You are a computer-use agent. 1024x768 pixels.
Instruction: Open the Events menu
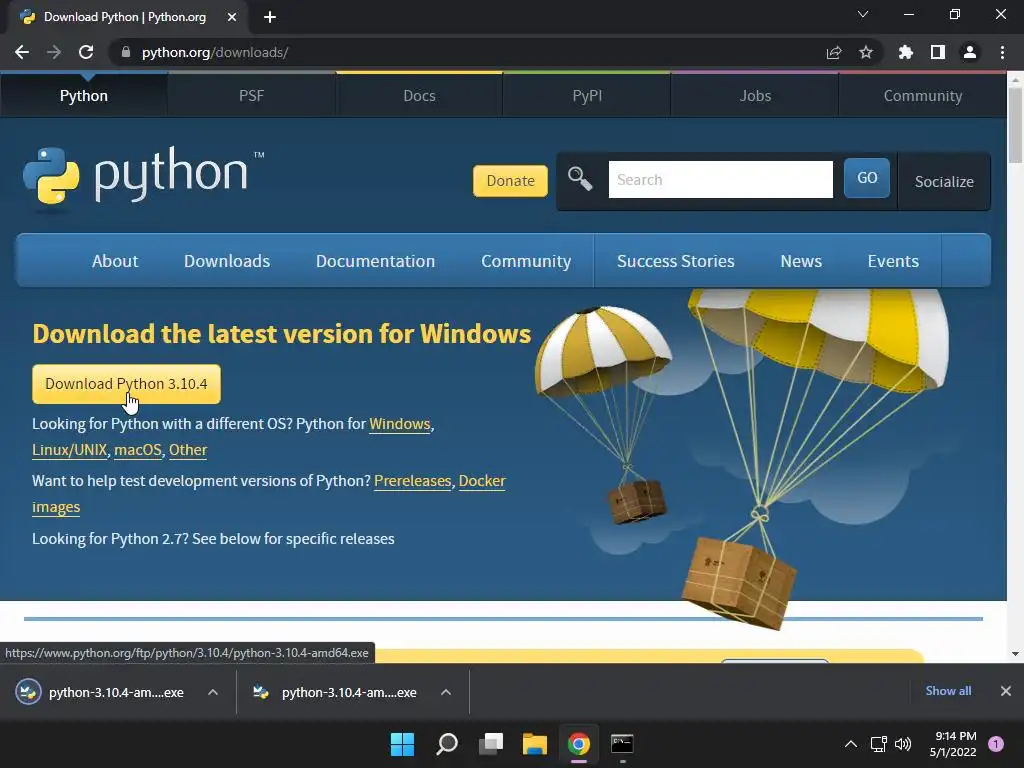(x=893, y=261)
